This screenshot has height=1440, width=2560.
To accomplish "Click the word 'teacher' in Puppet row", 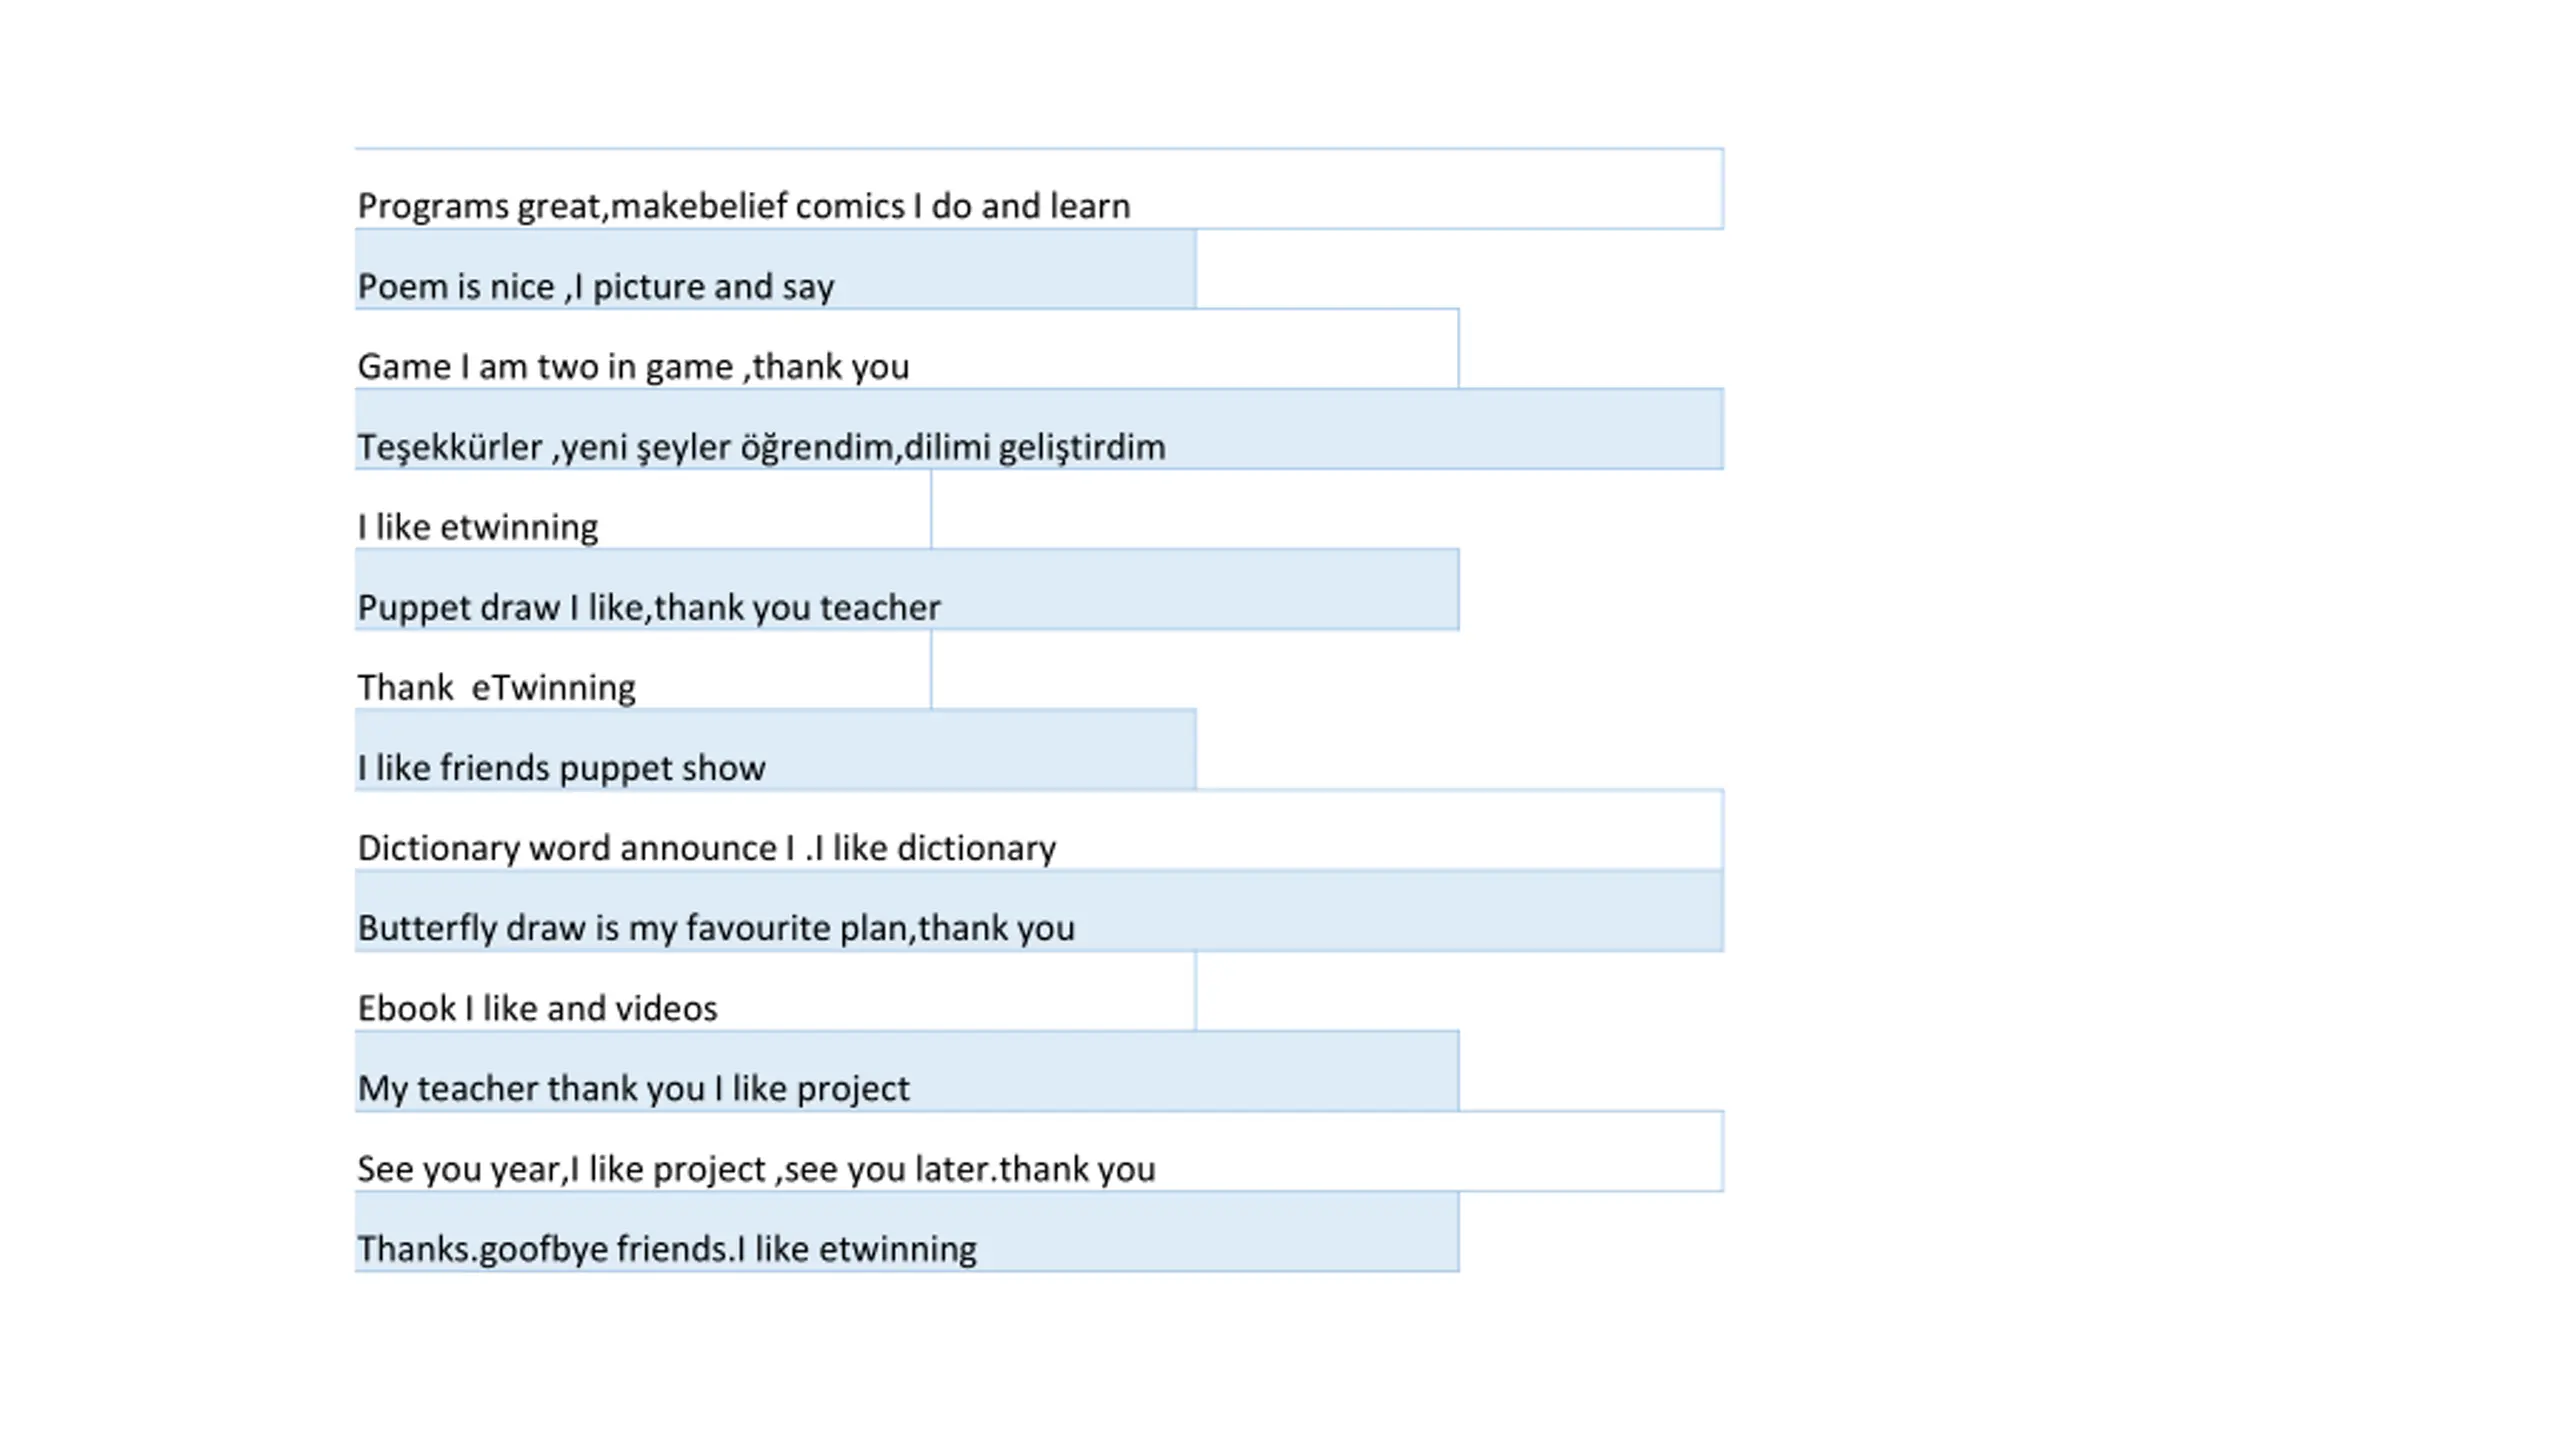I will (879, 607).
